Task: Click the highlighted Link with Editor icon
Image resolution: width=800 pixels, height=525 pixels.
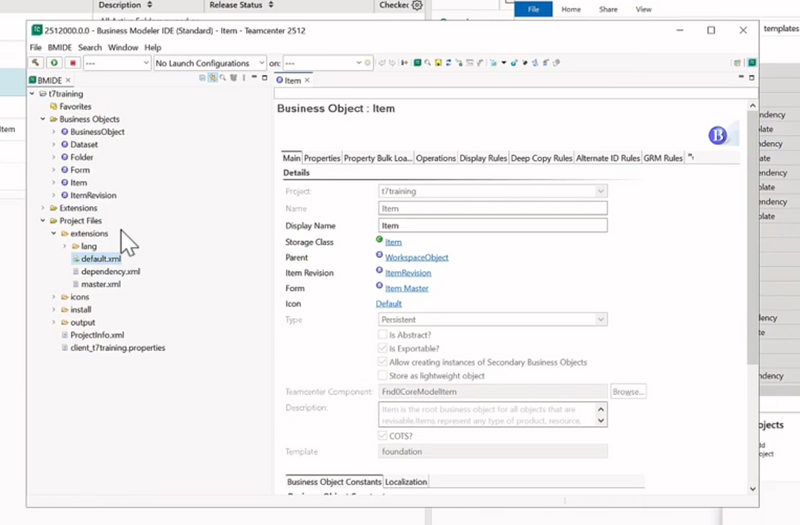Action: click(x=213, y=78)
